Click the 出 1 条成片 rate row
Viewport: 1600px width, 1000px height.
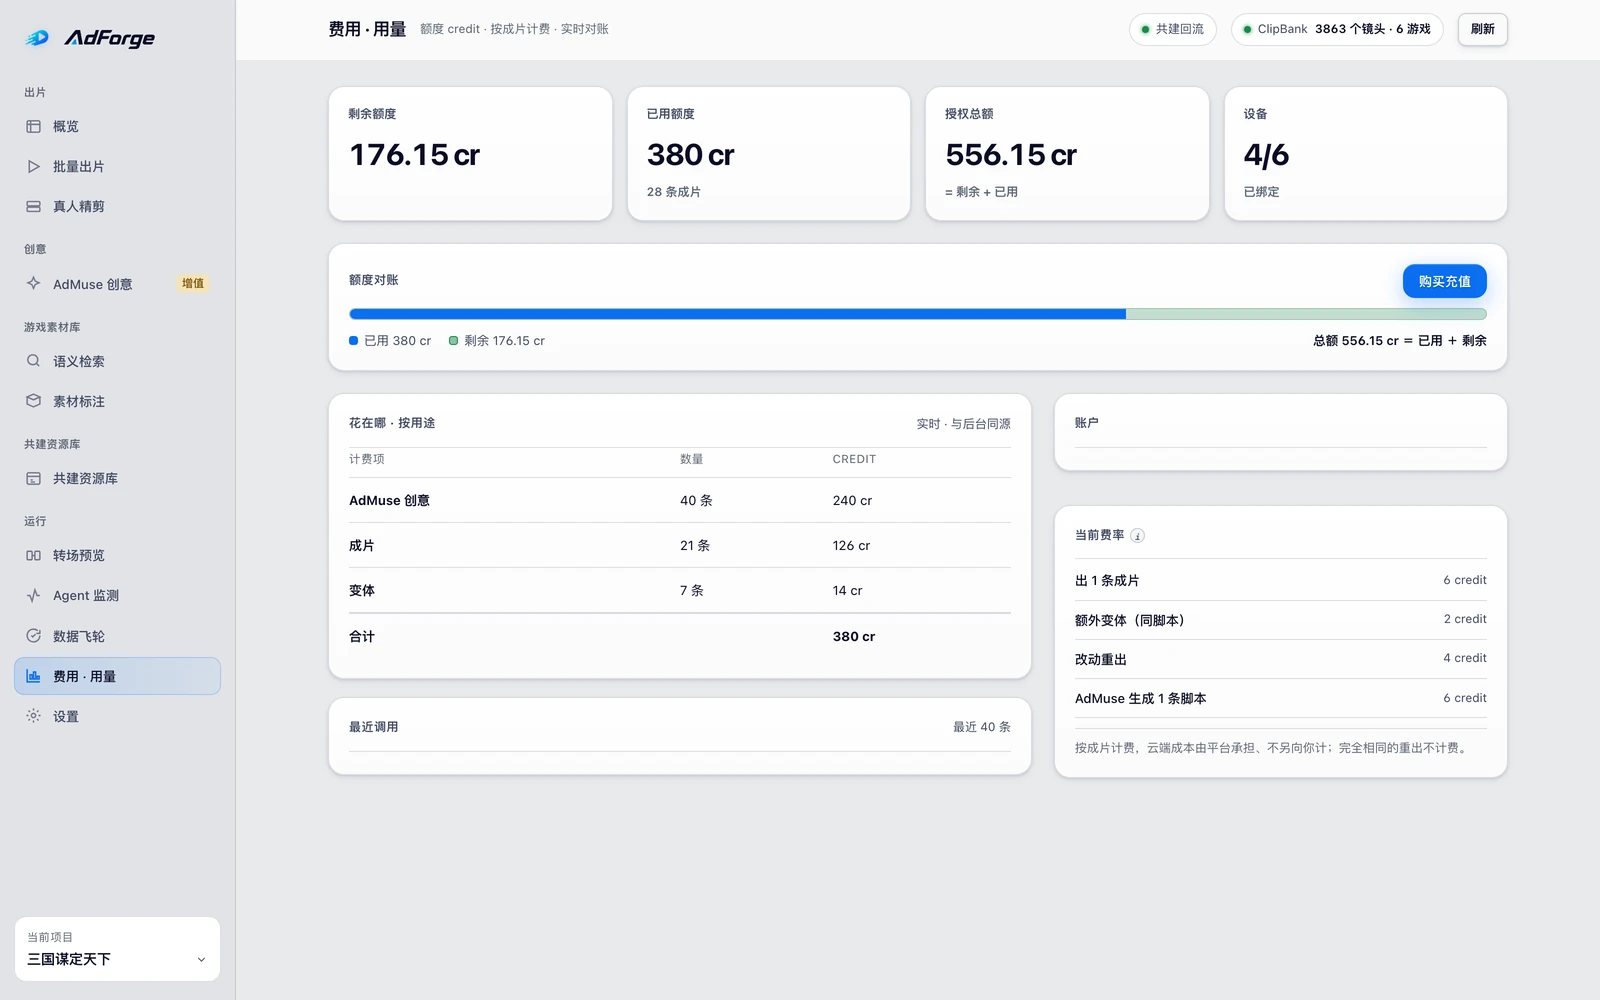1280,580
